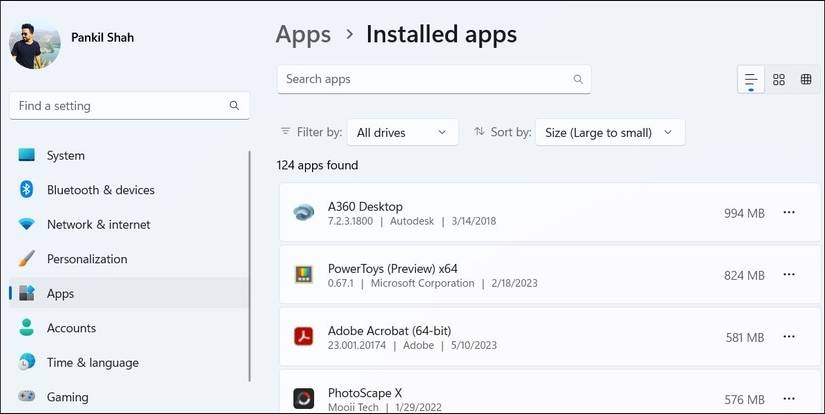The width and height of the screenshot is (825, 414).
Task: Navigate to the Personalization section
Action: (87, 259)
